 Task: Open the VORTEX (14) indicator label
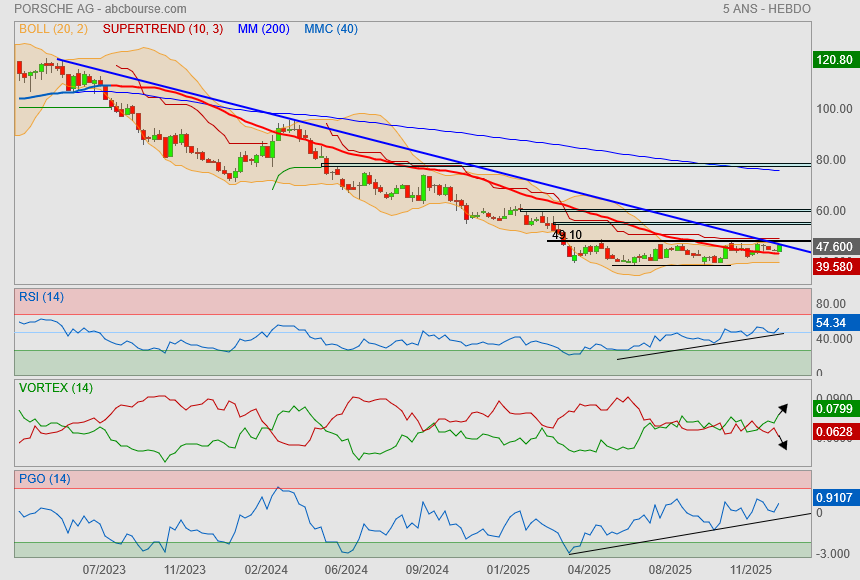point(55,388)
